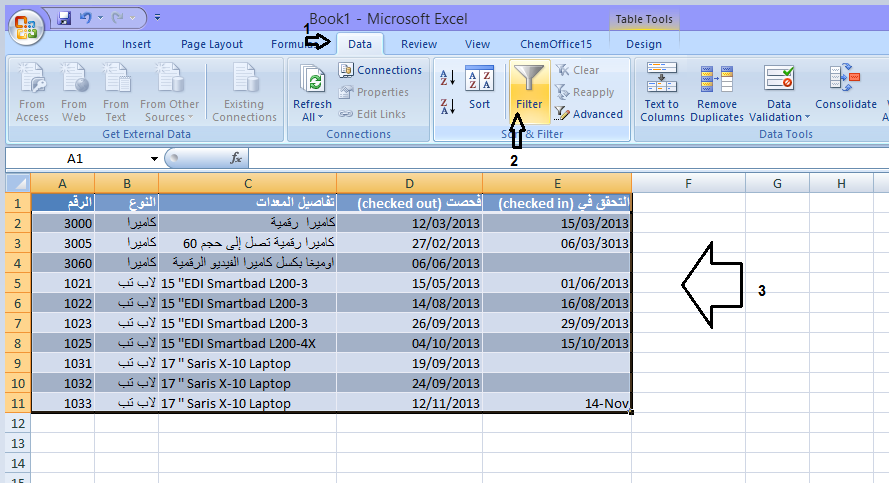Screen dimensions: 889x483
Task: Open Advanced filter options
Action: point(589,114)
